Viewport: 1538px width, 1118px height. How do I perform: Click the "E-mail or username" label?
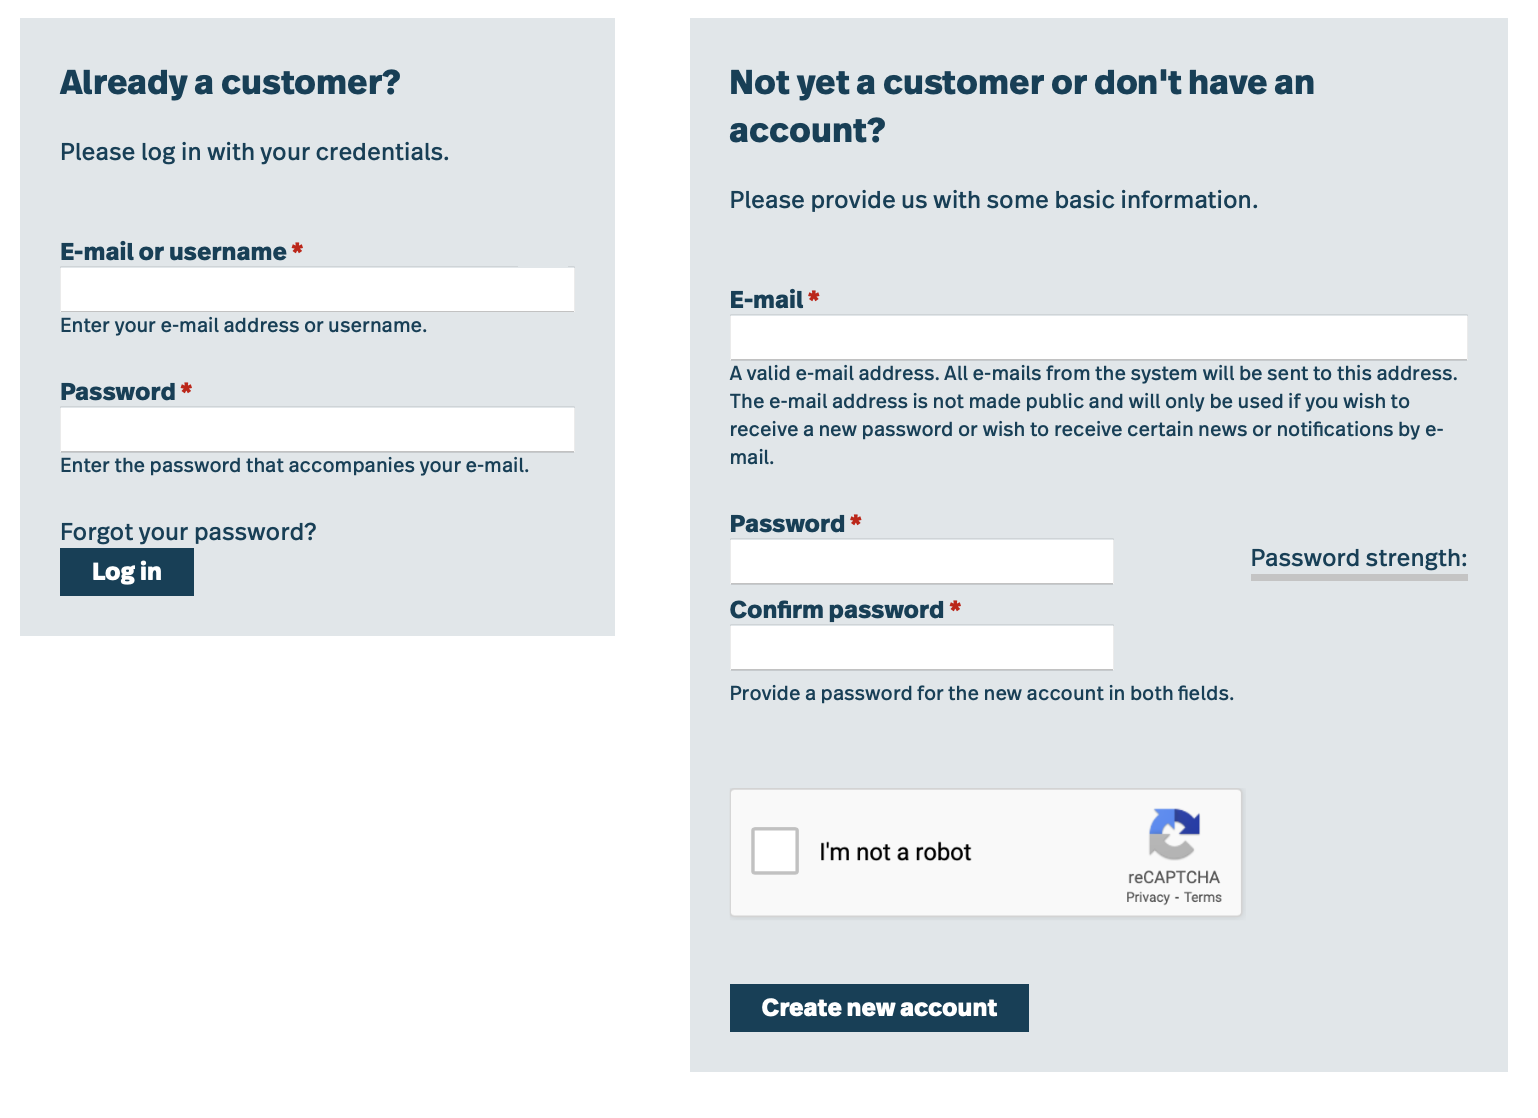173,252
